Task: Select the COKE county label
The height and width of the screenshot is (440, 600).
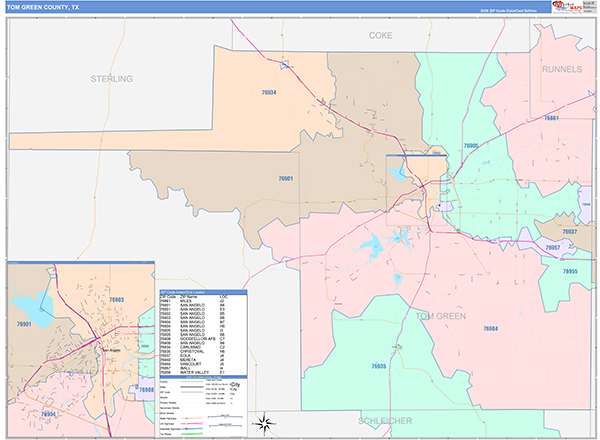Action: click(x=381, y=35)
